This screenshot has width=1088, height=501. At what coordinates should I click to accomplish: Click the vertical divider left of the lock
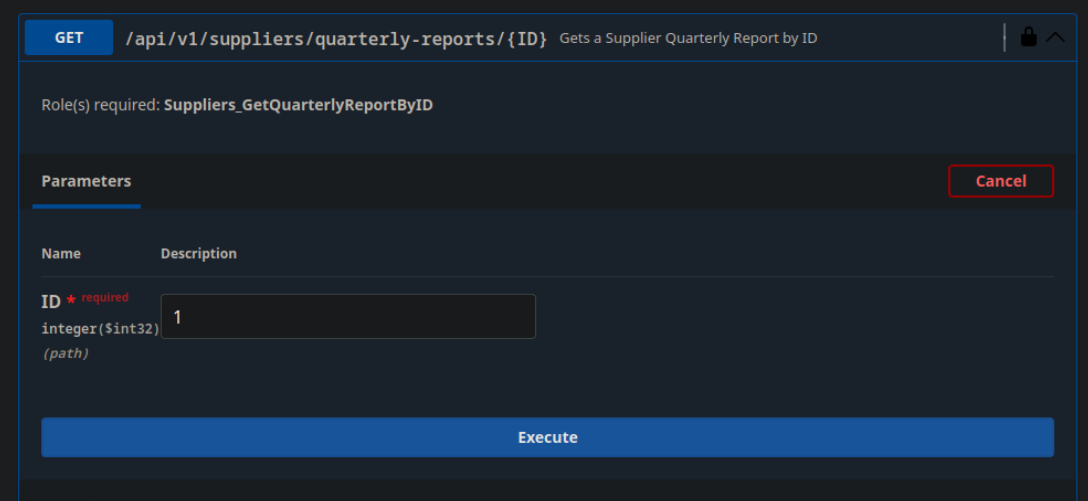pos(1004,38)
